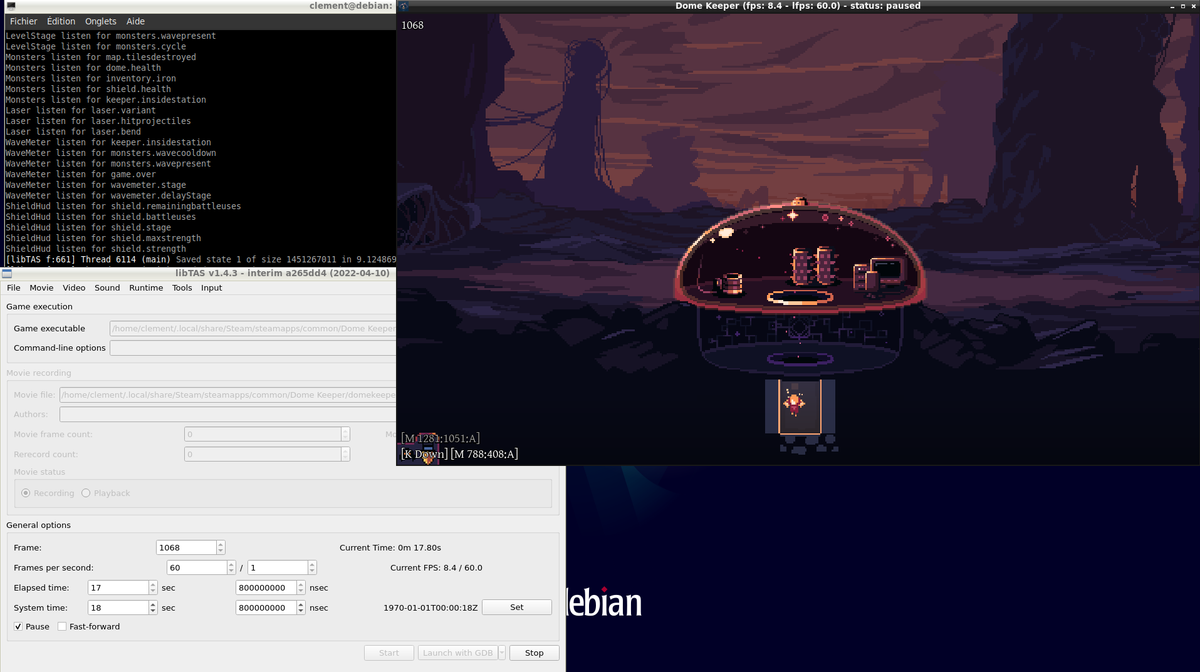Click the Stop button
1200x672 pixels.
534,653
